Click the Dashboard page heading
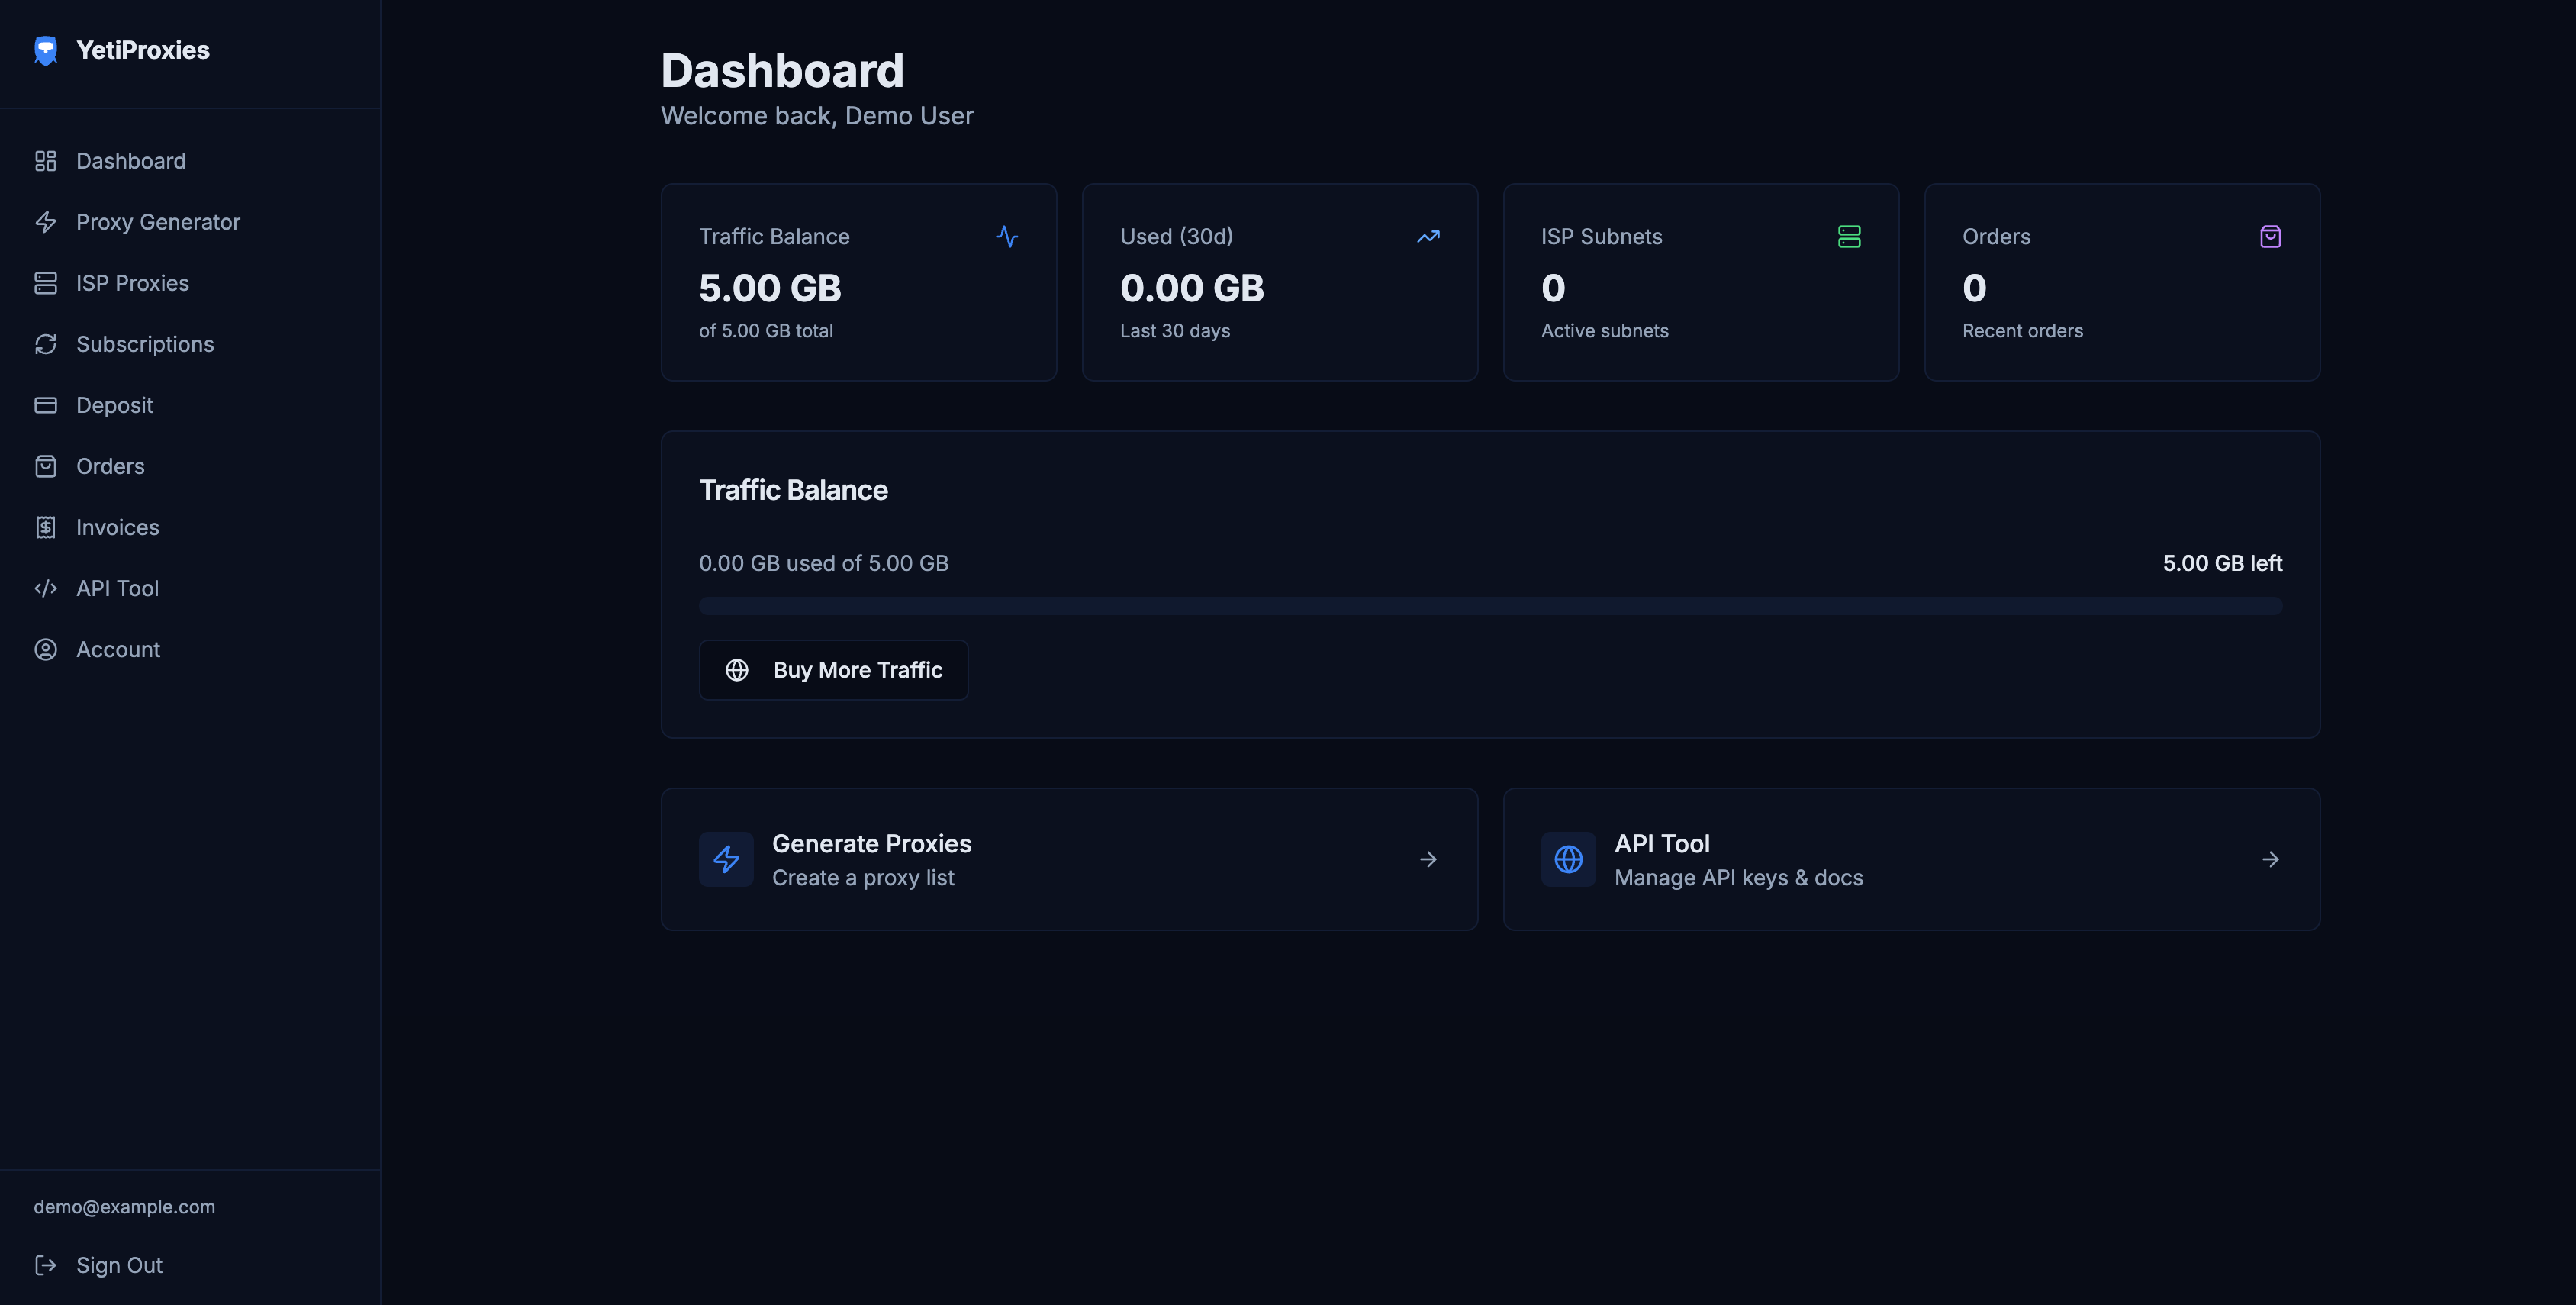 pos(782,70)
